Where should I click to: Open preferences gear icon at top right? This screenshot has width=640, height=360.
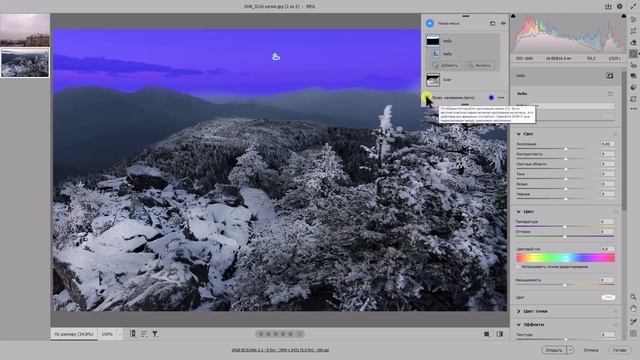click(620, 6)
